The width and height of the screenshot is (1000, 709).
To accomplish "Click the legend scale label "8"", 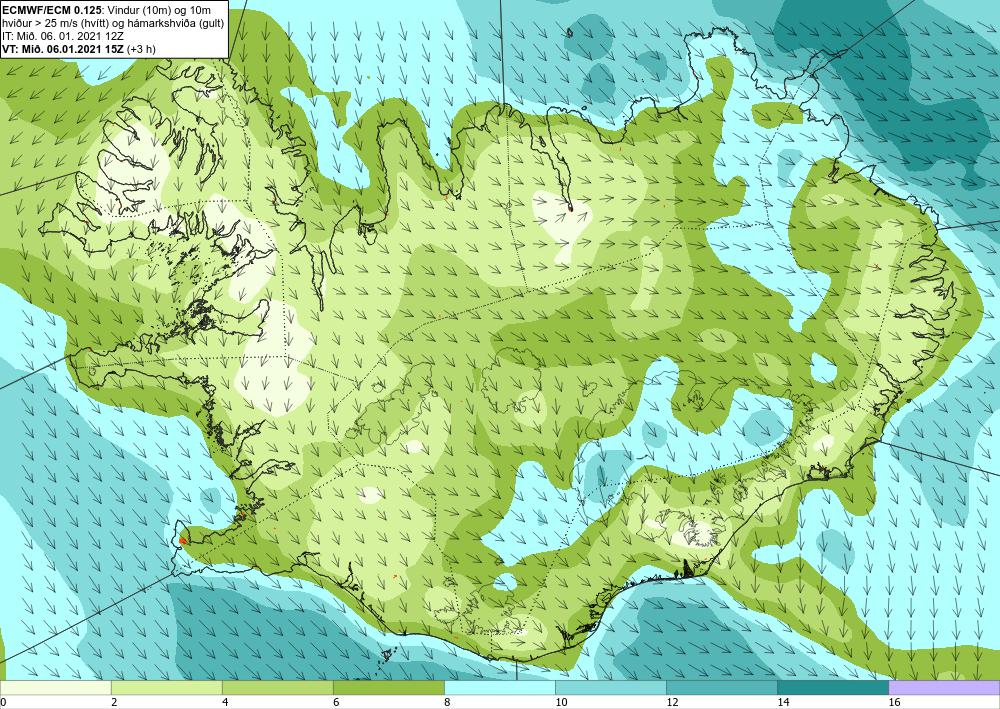I will point(447,703).
